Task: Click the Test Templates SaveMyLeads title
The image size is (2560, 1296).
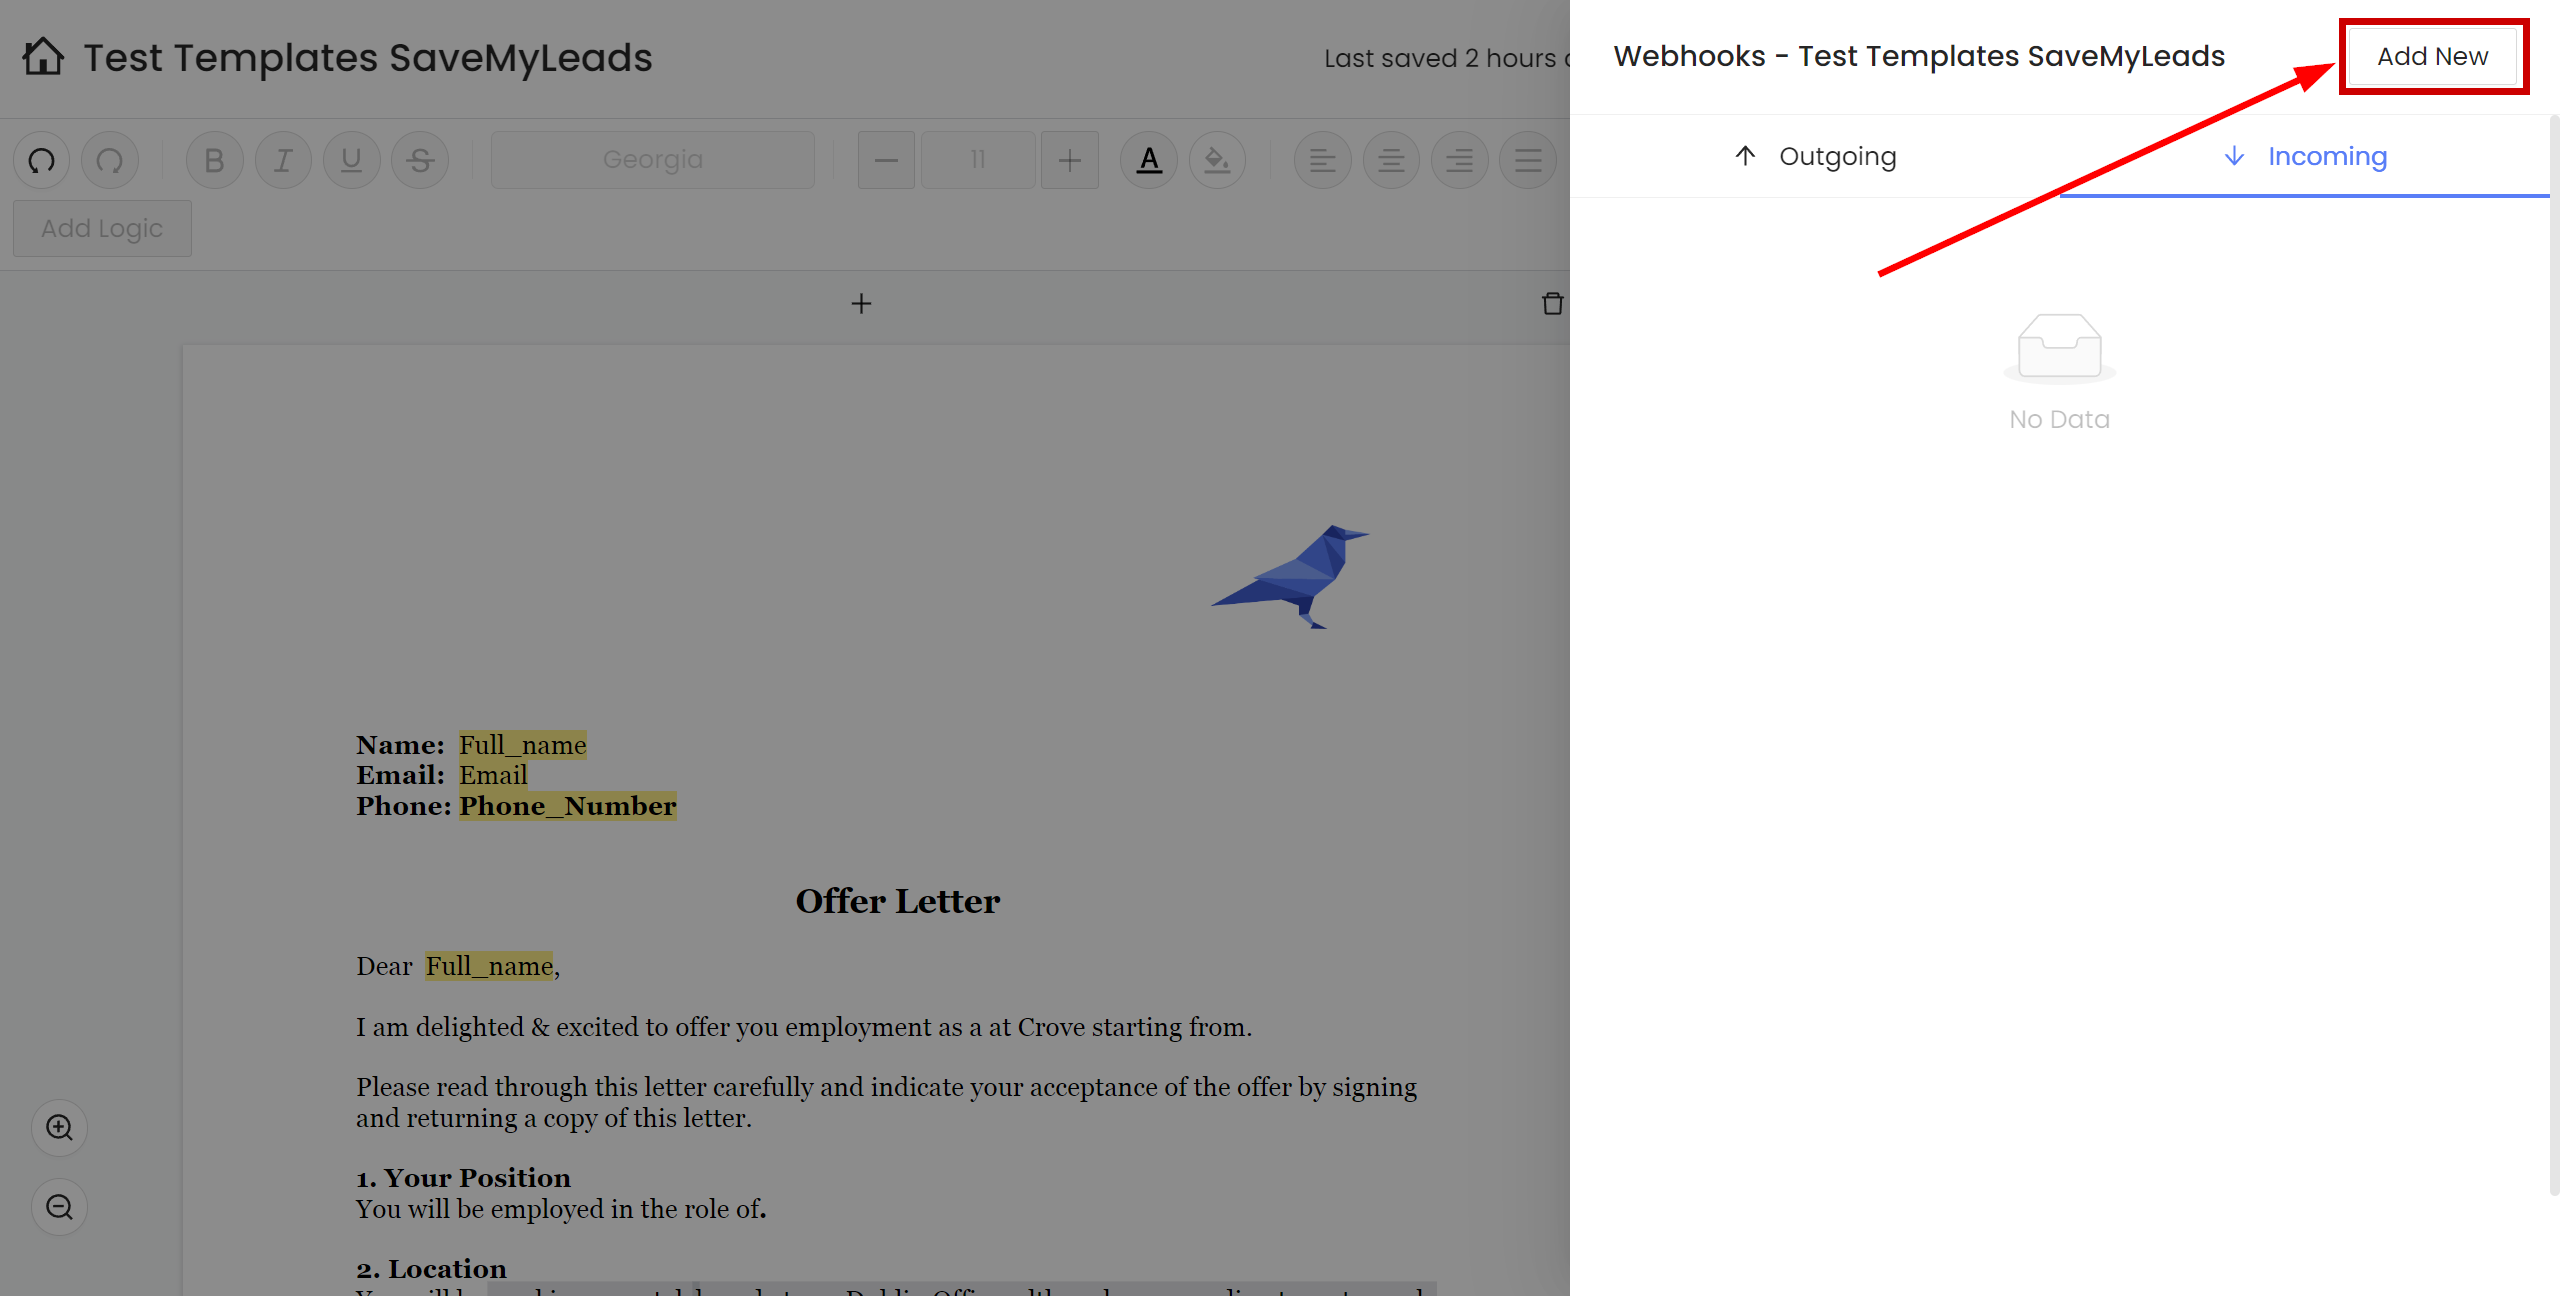Action: pyautogui.click(x=368, y=57)
